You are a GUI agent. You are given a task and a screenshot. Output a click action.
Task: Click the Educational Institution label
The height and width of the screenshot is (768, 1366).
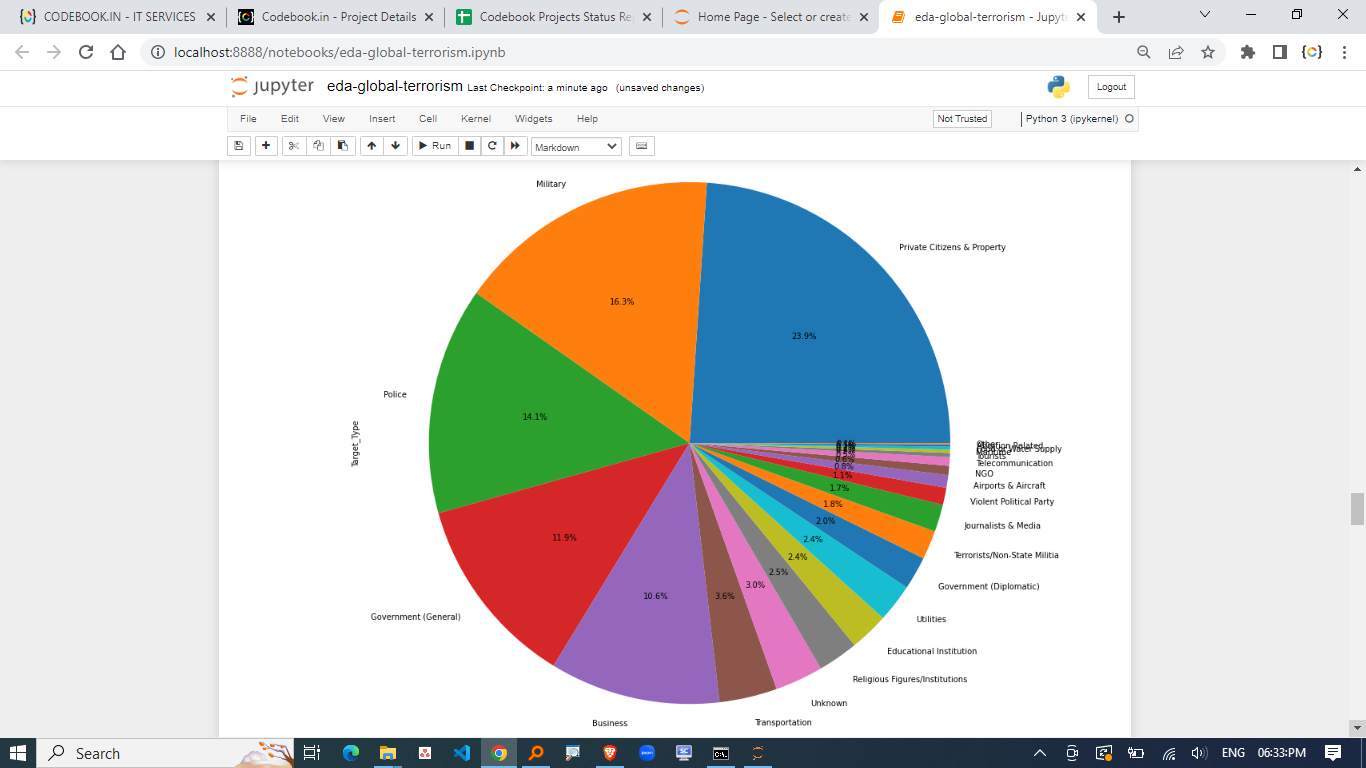932,651
